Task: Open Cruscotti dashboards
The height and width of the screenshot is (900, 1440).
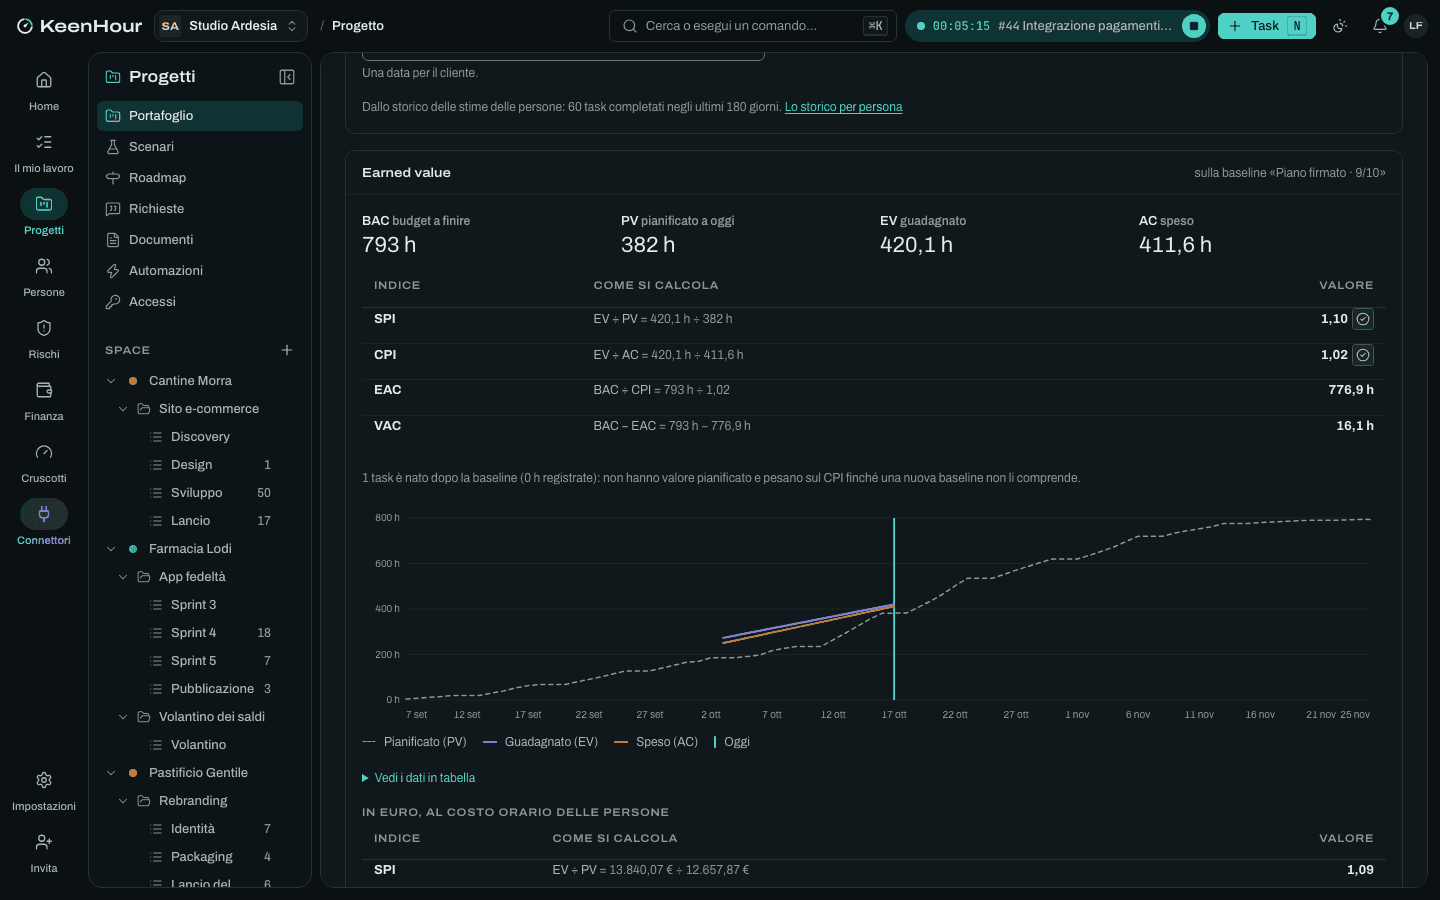Action: [x=44, y=462]
